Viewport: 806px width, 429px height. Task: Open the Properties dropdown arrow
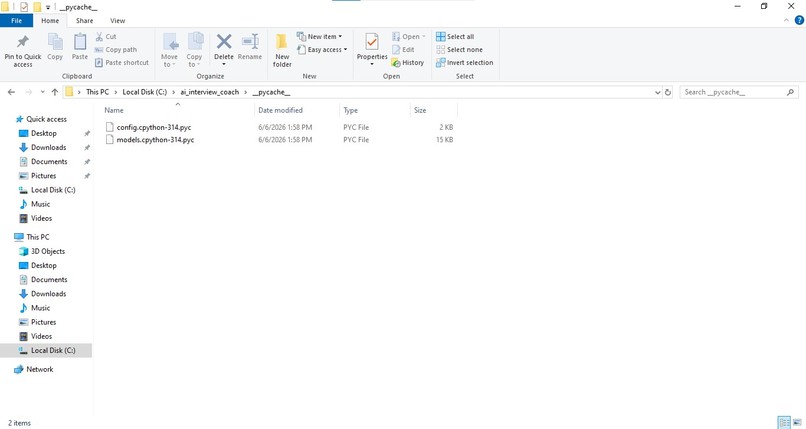(372, 64)
